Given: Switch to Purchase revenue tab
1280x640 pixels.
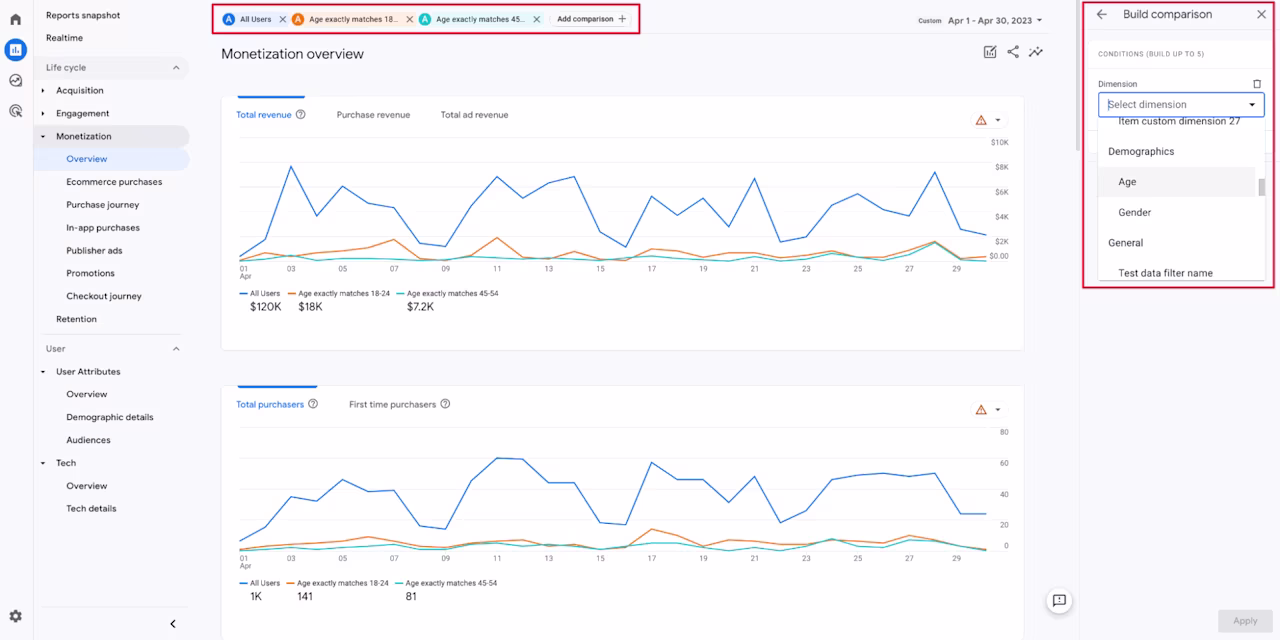Looking at the screenshot, I should [373, 115].
